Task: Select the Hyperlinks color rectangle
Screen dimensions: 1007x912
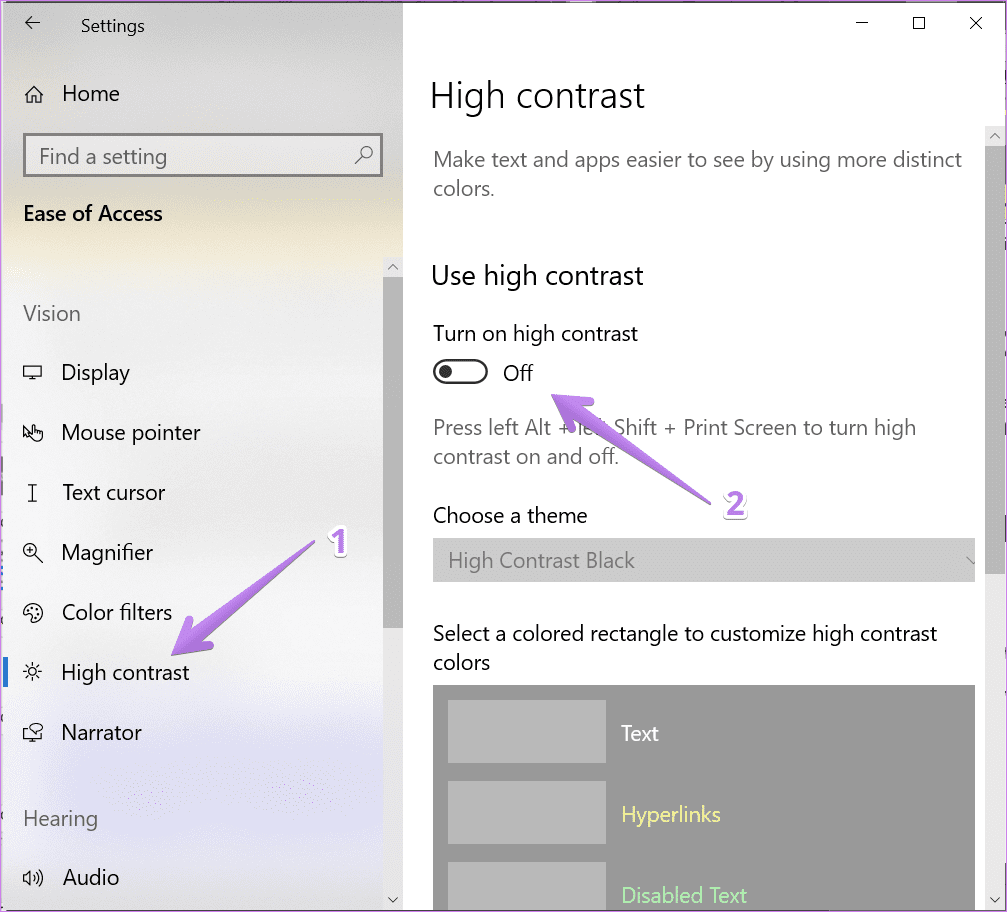Action: 527,812
